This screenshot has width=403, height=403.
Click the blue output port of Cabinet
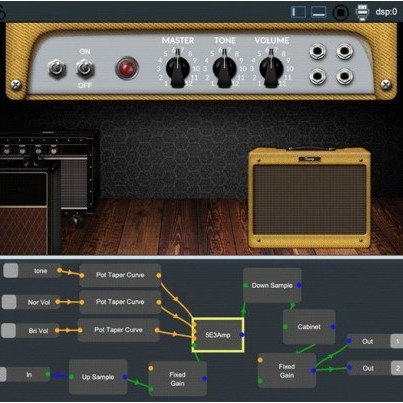tap(333, 327)
